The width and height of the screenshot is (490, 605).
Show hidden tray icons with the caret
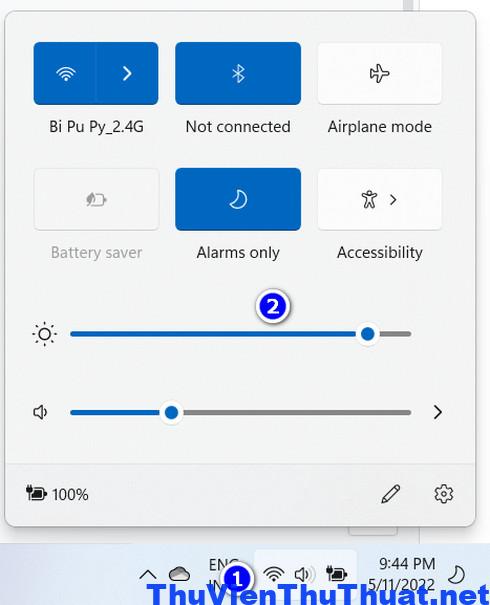pos(148,575)
